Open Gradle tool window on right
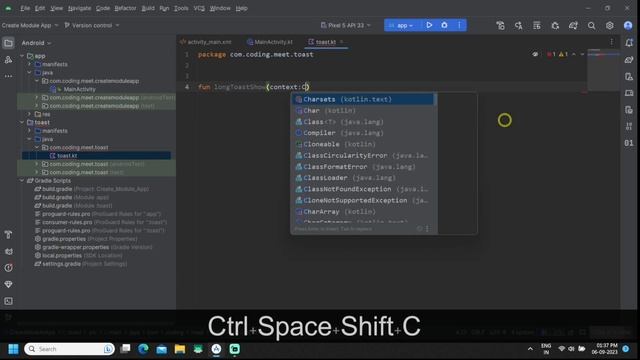640x360 pixels. coord(629,60)
